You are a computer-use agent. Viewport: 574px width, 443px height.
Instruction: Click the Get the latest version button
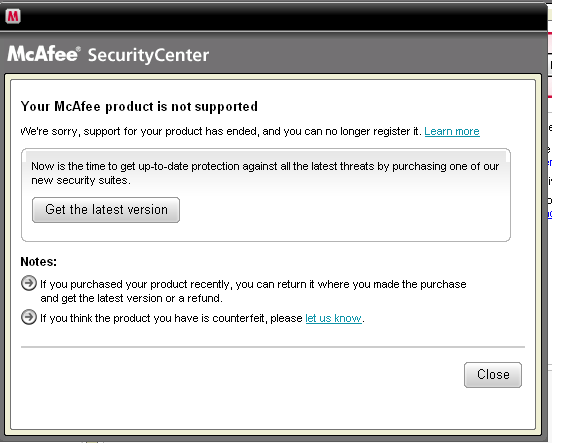pos(106,210)
